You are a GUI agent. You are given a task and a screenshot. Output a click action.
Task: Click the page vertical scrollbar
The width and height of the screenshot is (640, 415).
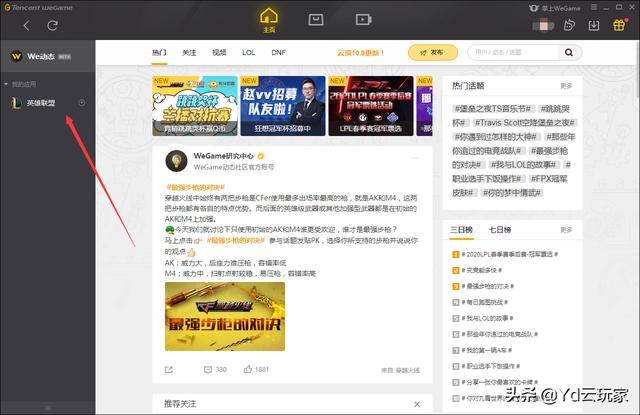click(638, 69)
